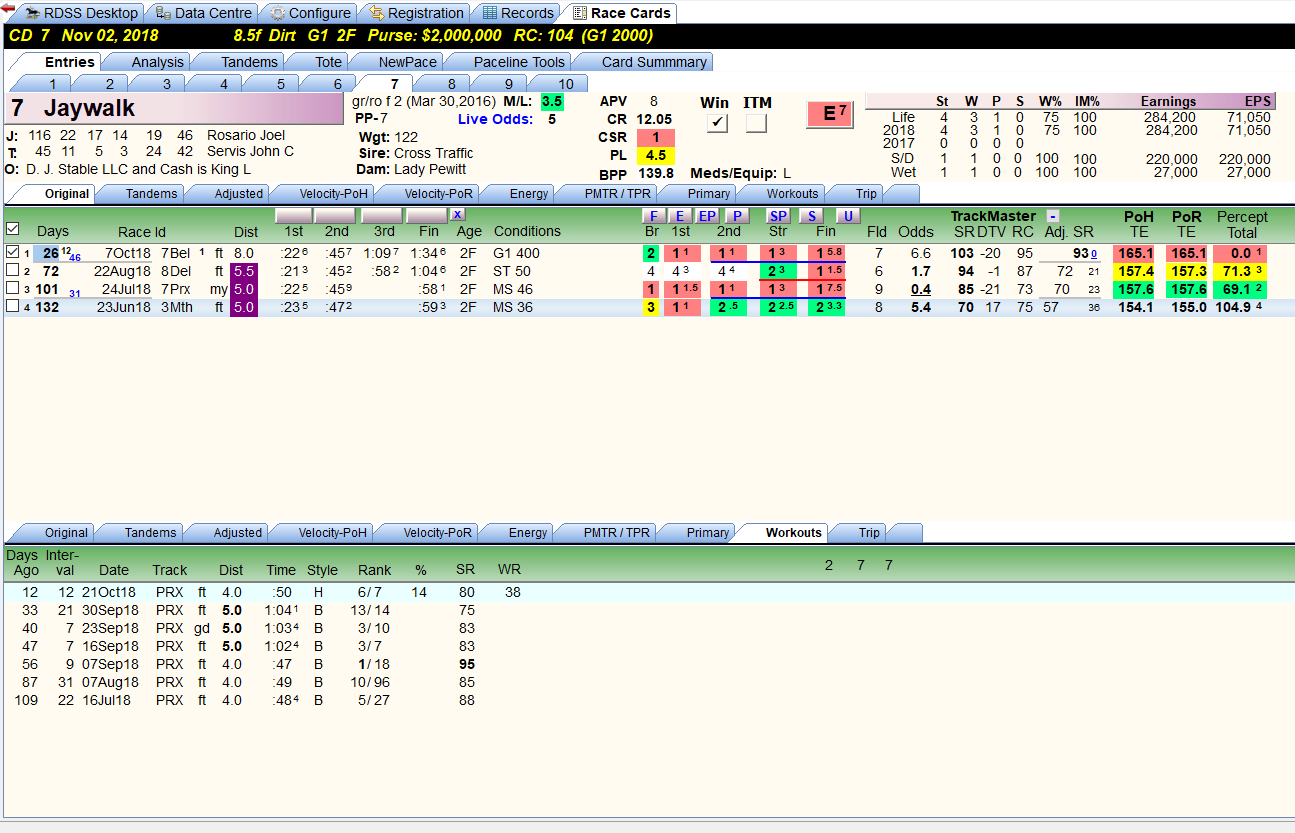Click the F pace filter button
The width and height of the screenshot is (1295, 833).
[x=653, y=216]
